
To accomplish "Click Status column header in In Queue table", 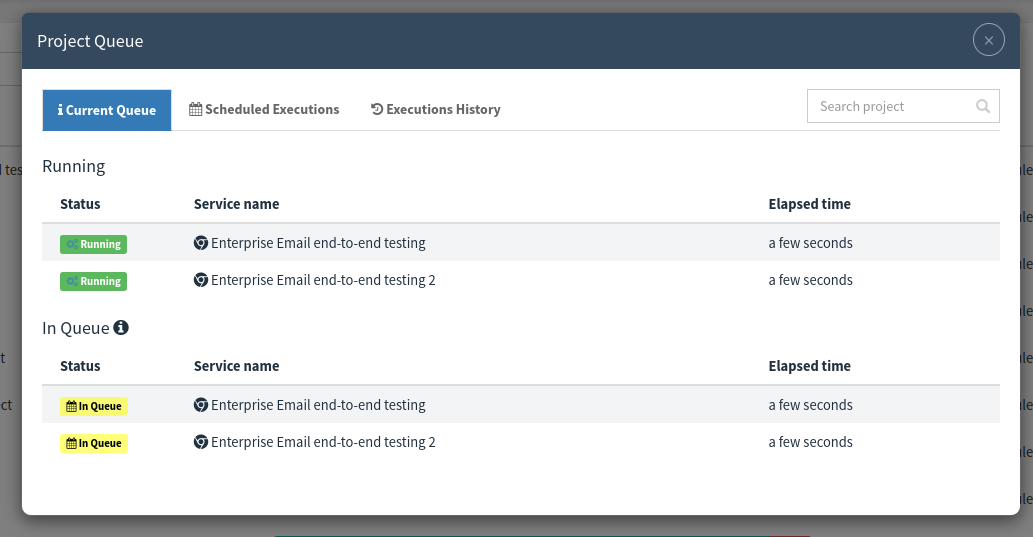I will (x=80, y=366).
